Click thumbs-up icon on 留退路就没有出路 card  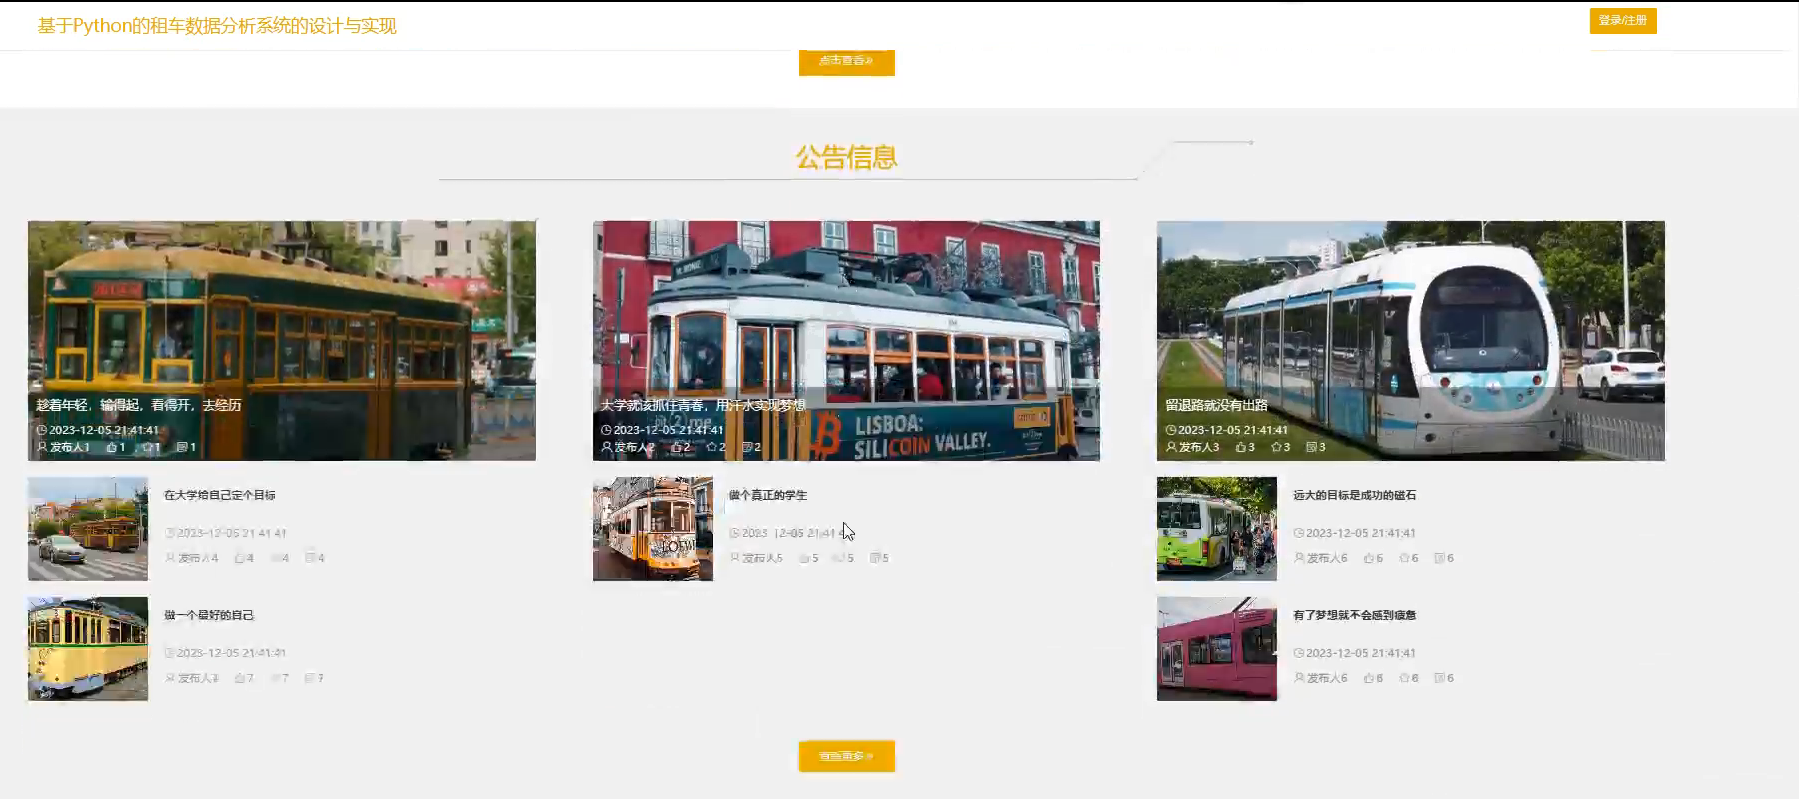pos(1240,447)
